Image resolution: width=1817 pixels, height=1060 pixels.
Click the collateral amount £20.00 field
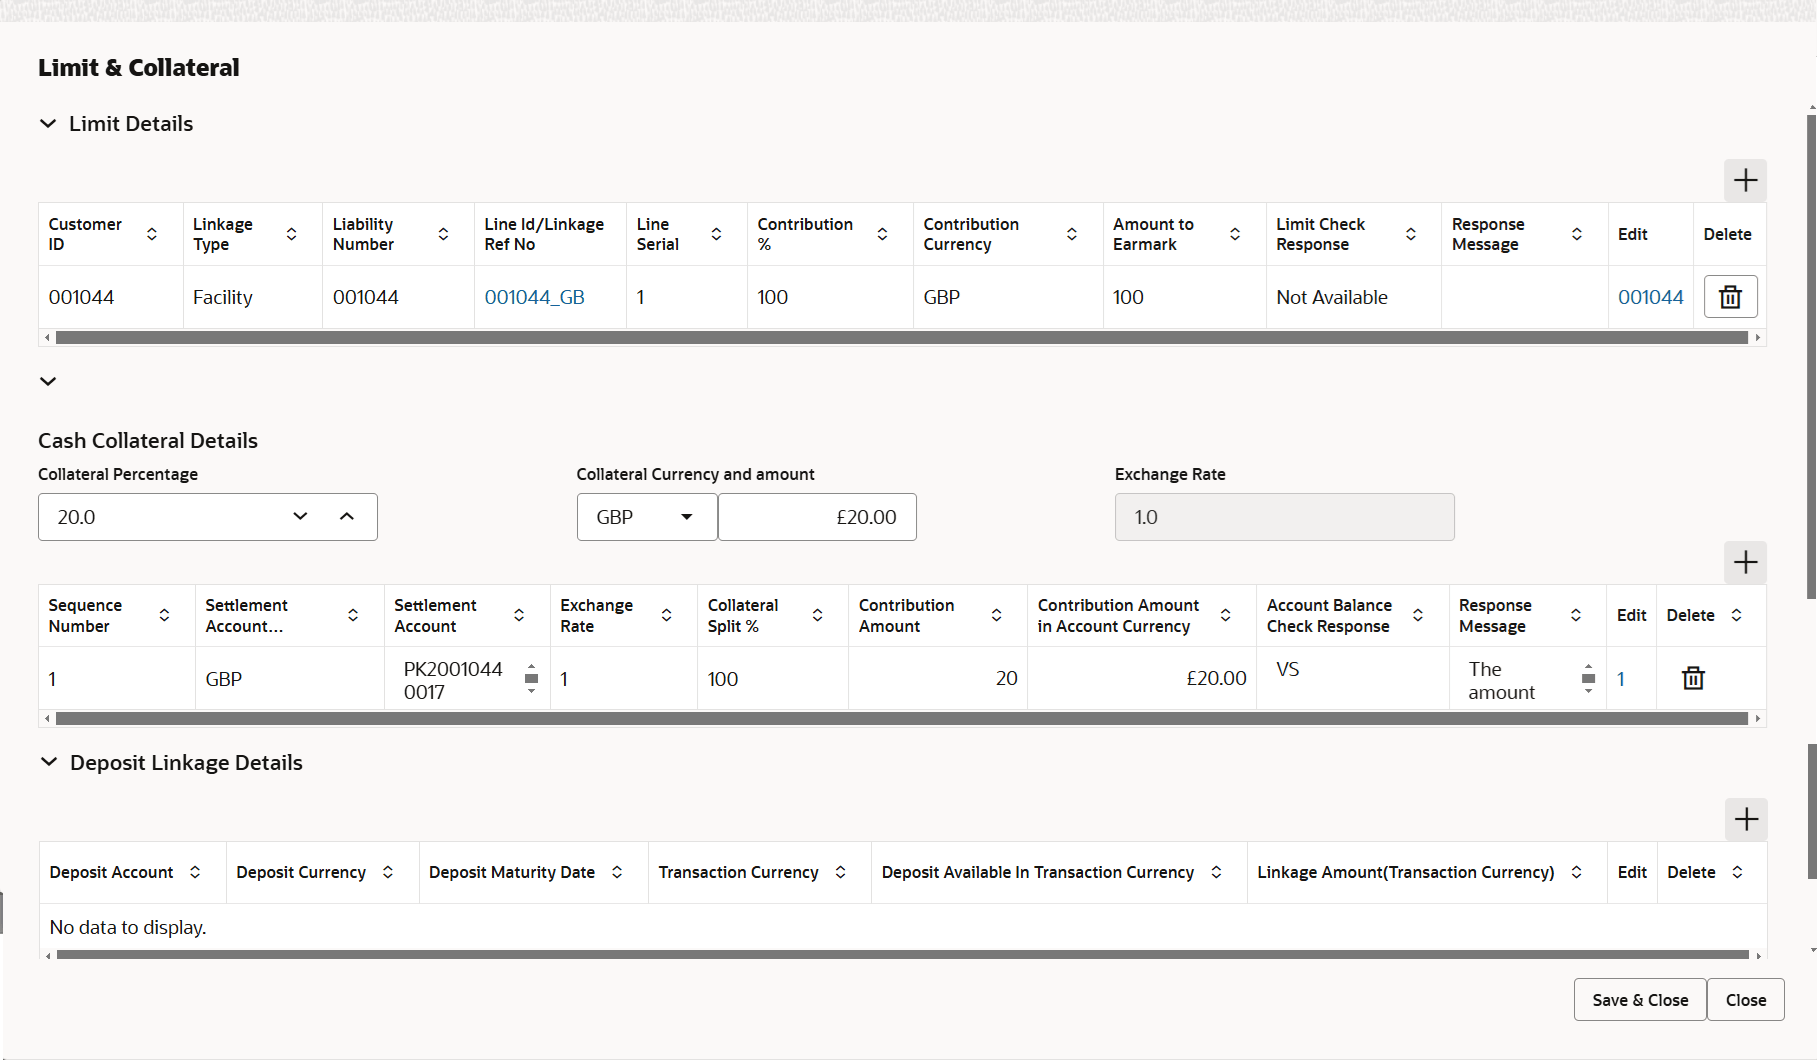pyautogui.click(x=817, y=517)
